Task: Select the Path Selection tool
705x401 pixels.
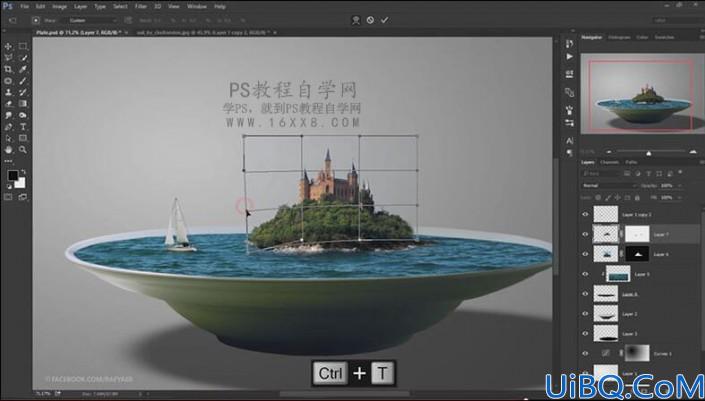Action: coord(8,138)
